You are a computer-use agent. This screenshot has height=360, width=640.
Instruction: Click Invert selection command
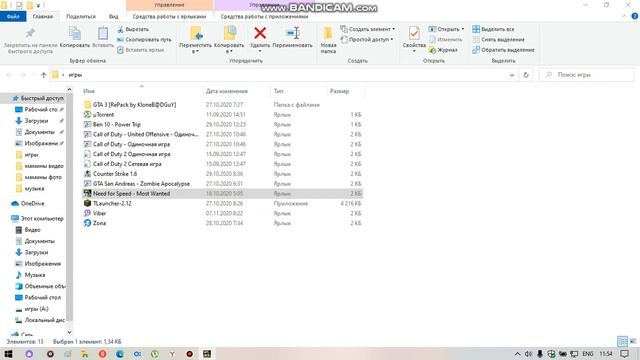(x=503, y=50)
